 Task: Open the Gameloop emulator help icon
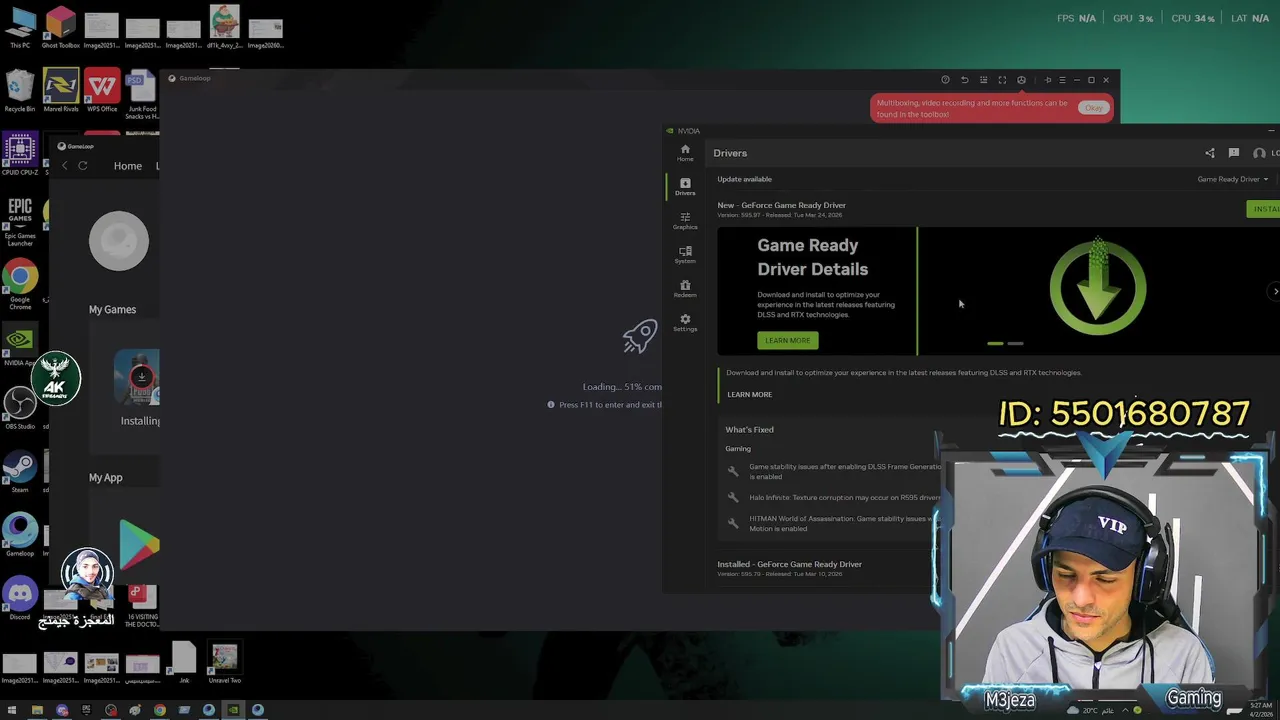tap(945, 80)
